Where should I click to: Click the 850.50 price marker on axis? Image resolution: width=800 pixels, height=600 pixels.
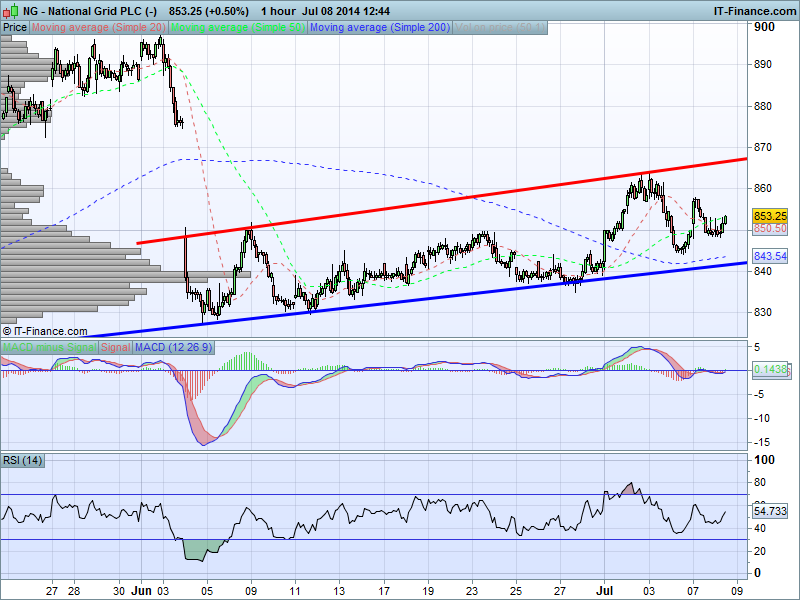(773, 229)
